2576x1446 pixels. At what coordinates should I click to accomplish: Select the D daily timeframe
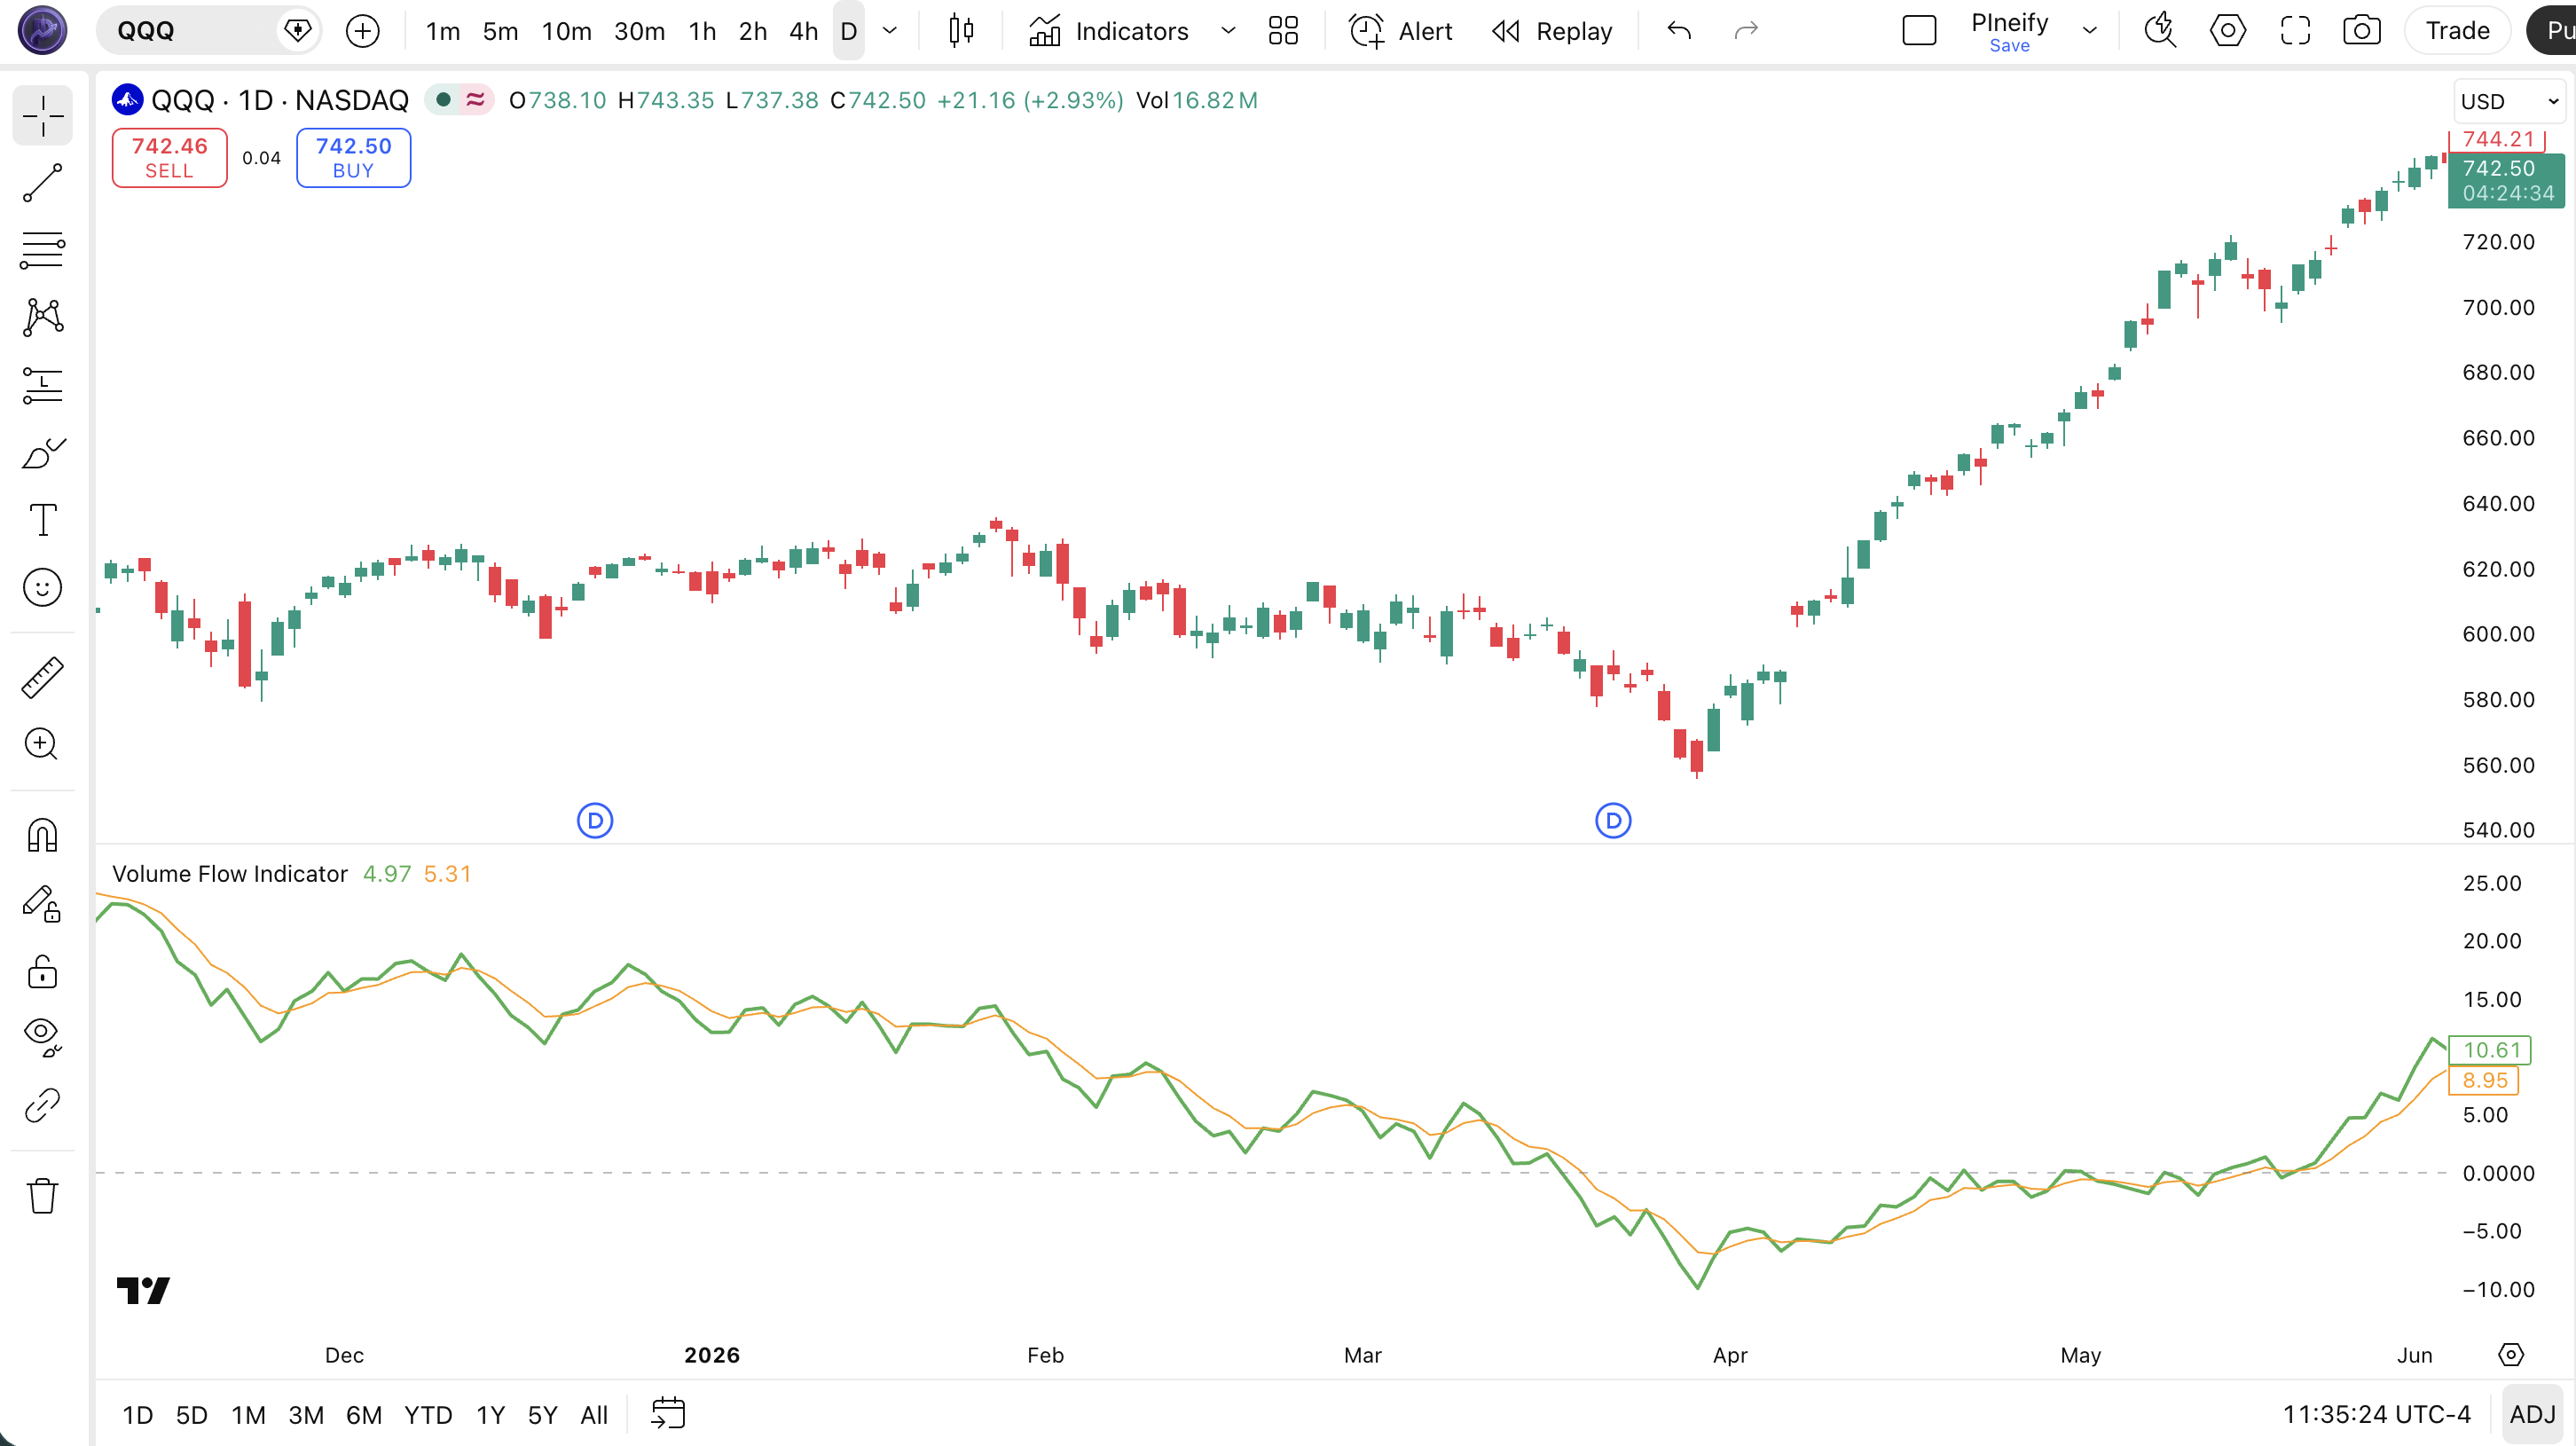coord(849,31)
